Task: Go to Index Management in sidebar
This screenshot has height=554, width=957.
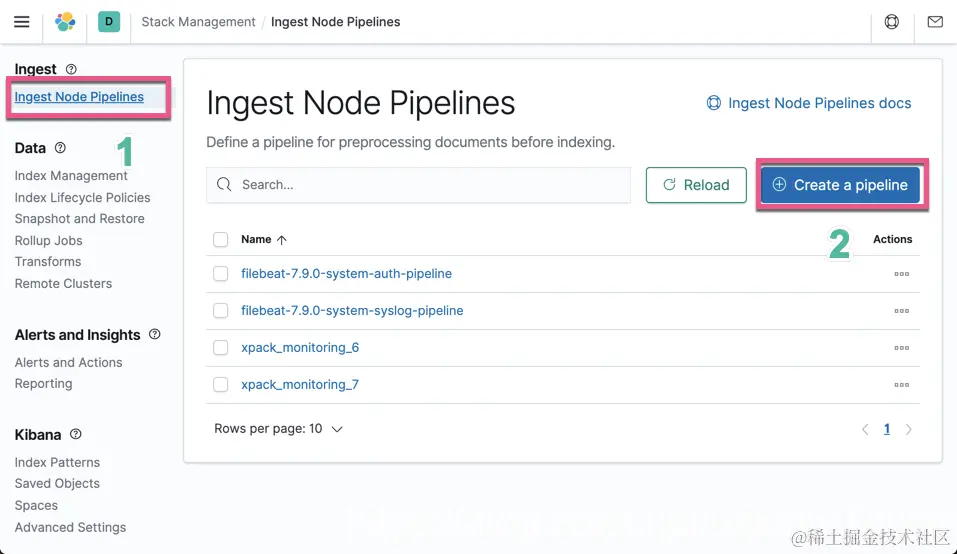Action: [71, 176]
